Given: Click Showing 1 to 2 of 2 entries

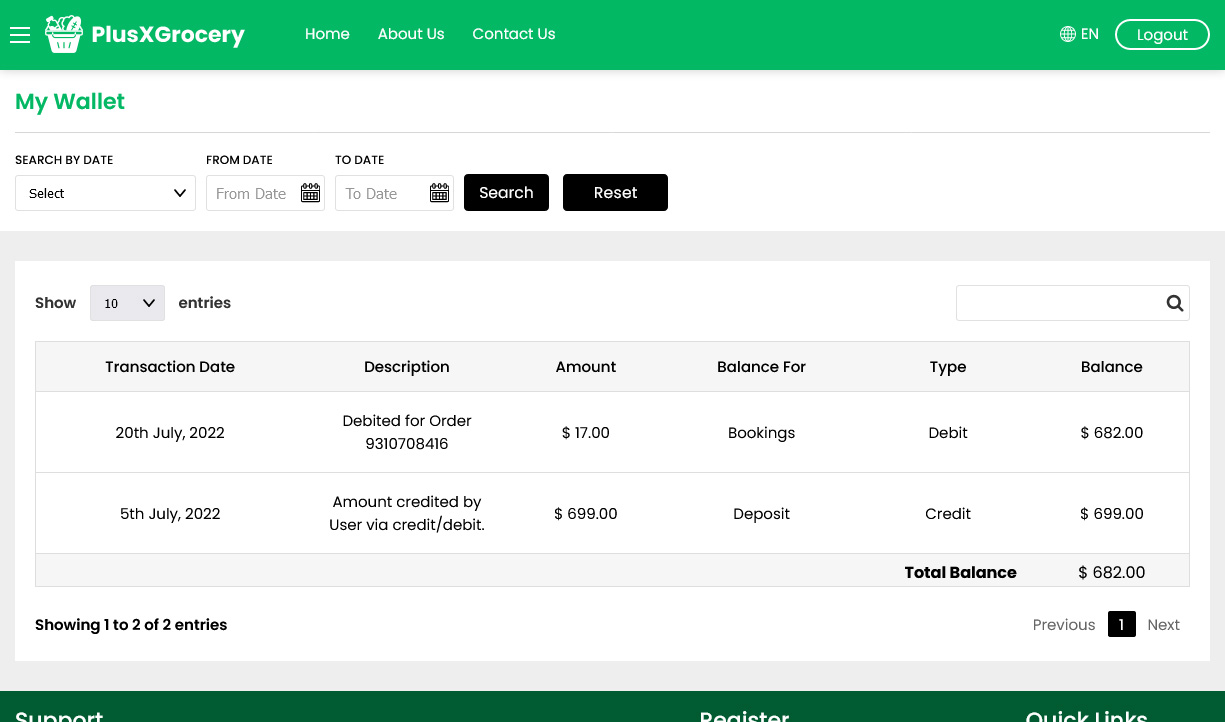Looking at the screenshot, I should (x=131, y=625).
